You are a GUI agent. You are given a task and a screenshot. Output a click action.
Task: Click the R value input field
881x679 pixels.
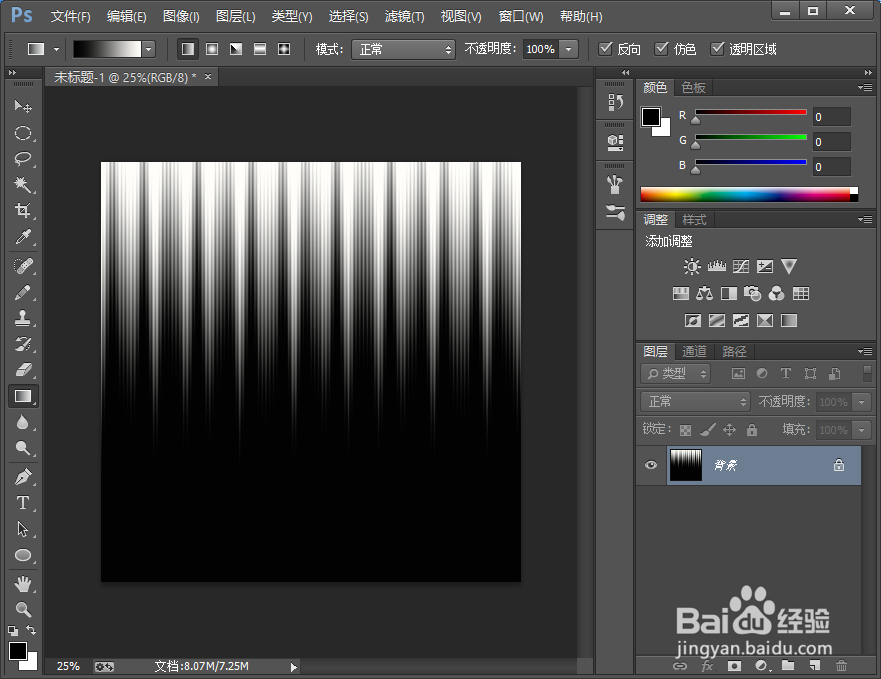(x=832, y=117)
